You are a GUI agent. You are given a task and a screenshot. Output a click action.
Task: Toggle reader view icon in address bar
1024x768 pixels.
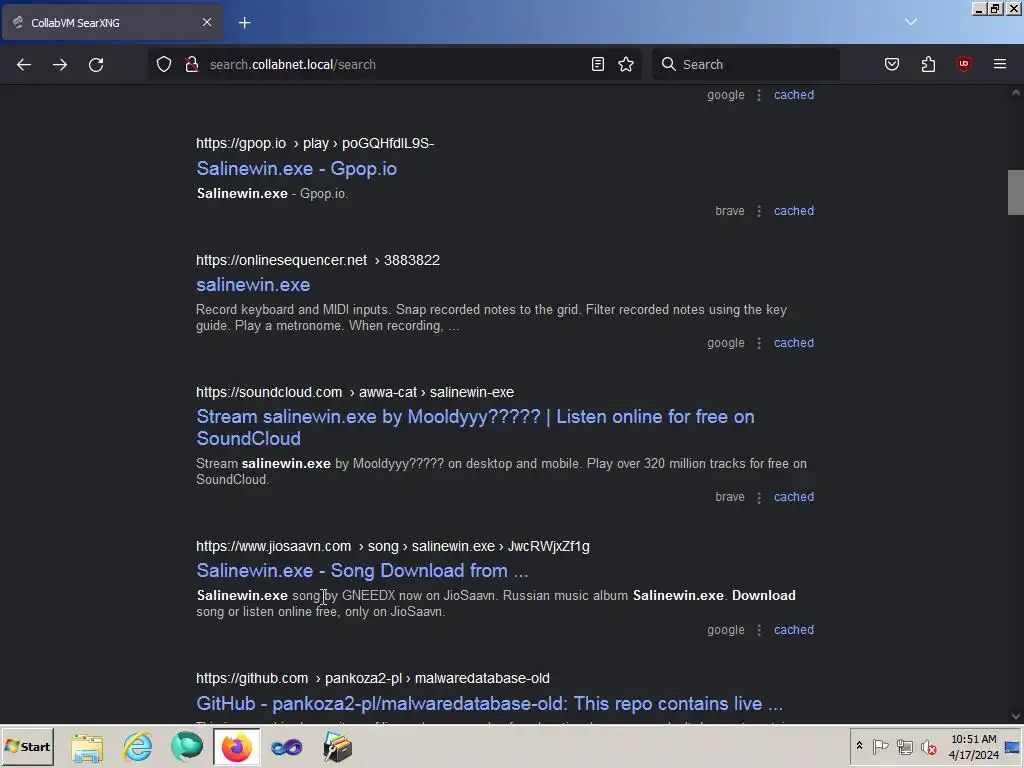(598, 64)
